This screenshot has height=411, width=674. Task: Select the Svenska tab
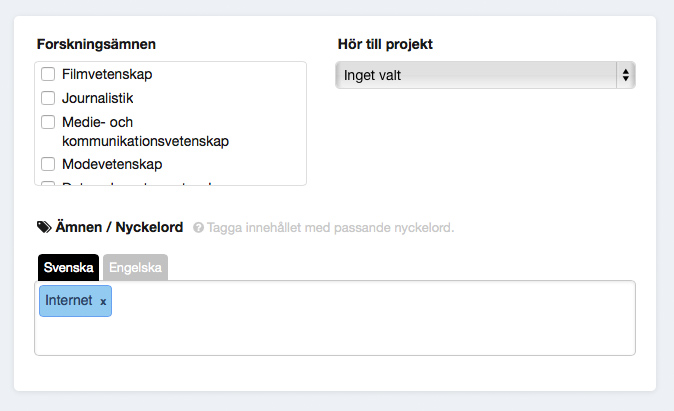click(68, 267)
